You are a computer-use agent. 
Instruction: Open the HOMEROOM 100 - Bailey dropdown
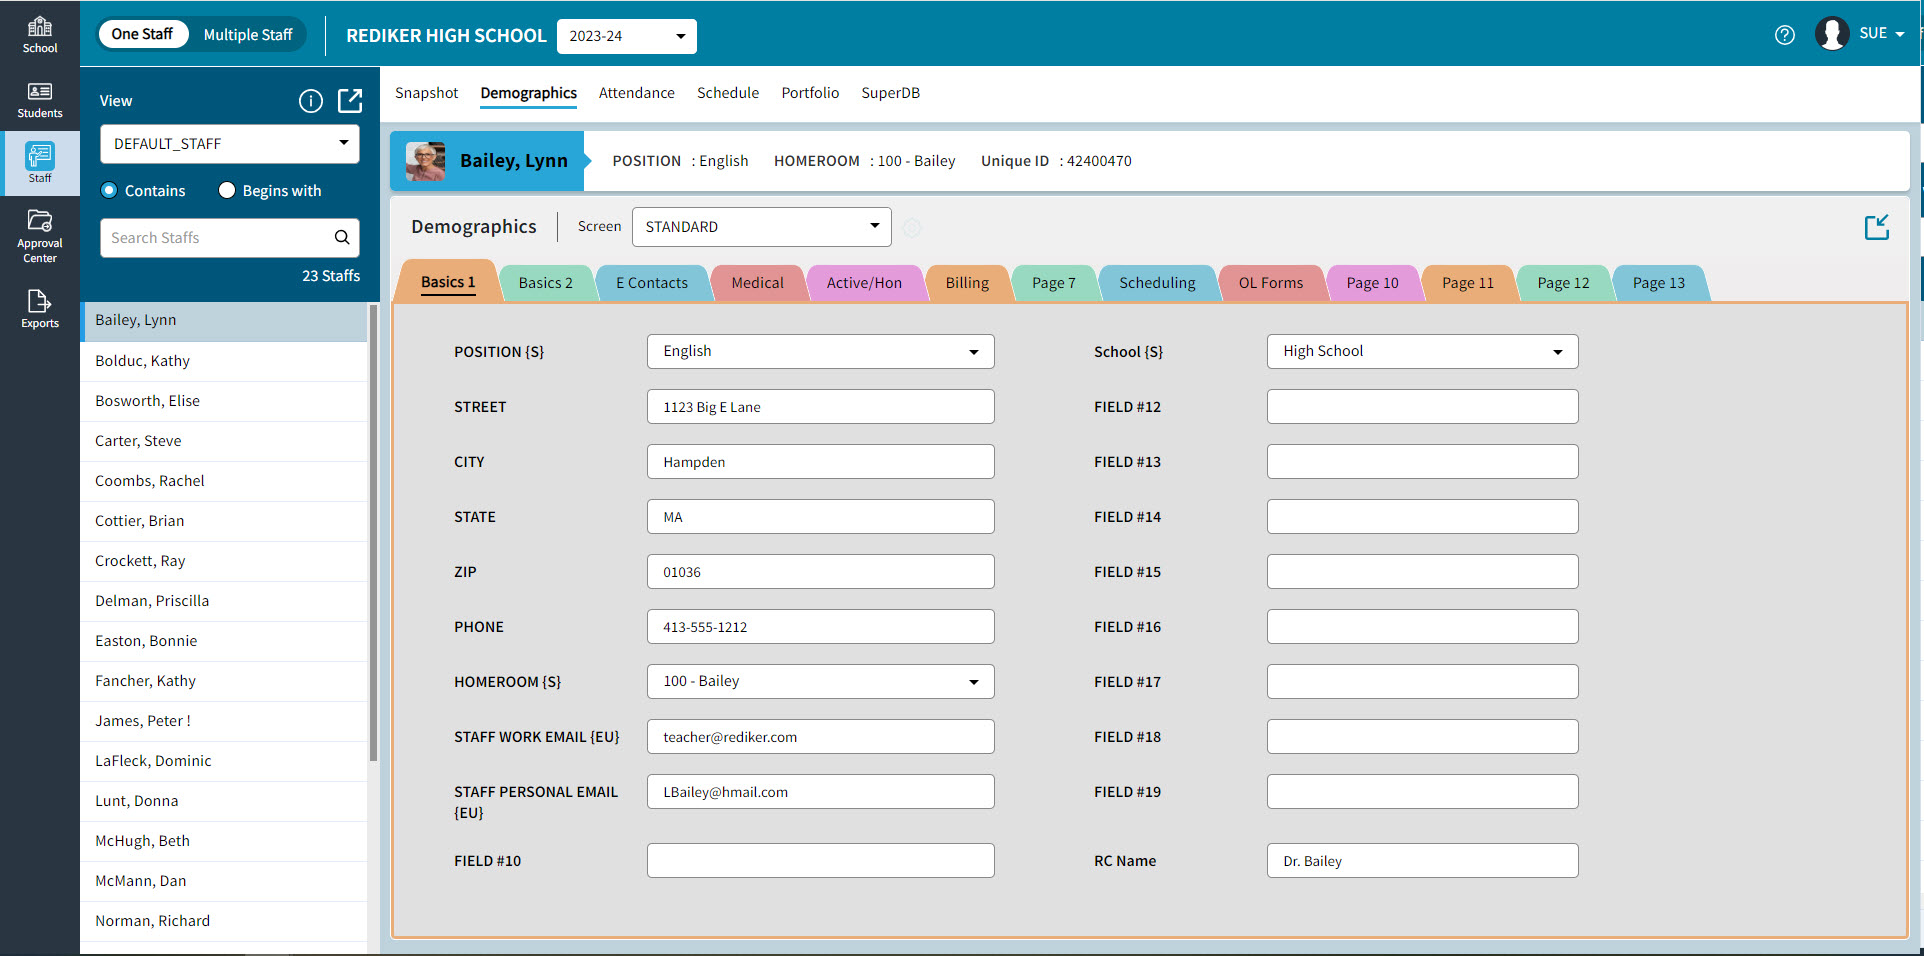click(x=820, y=681)
